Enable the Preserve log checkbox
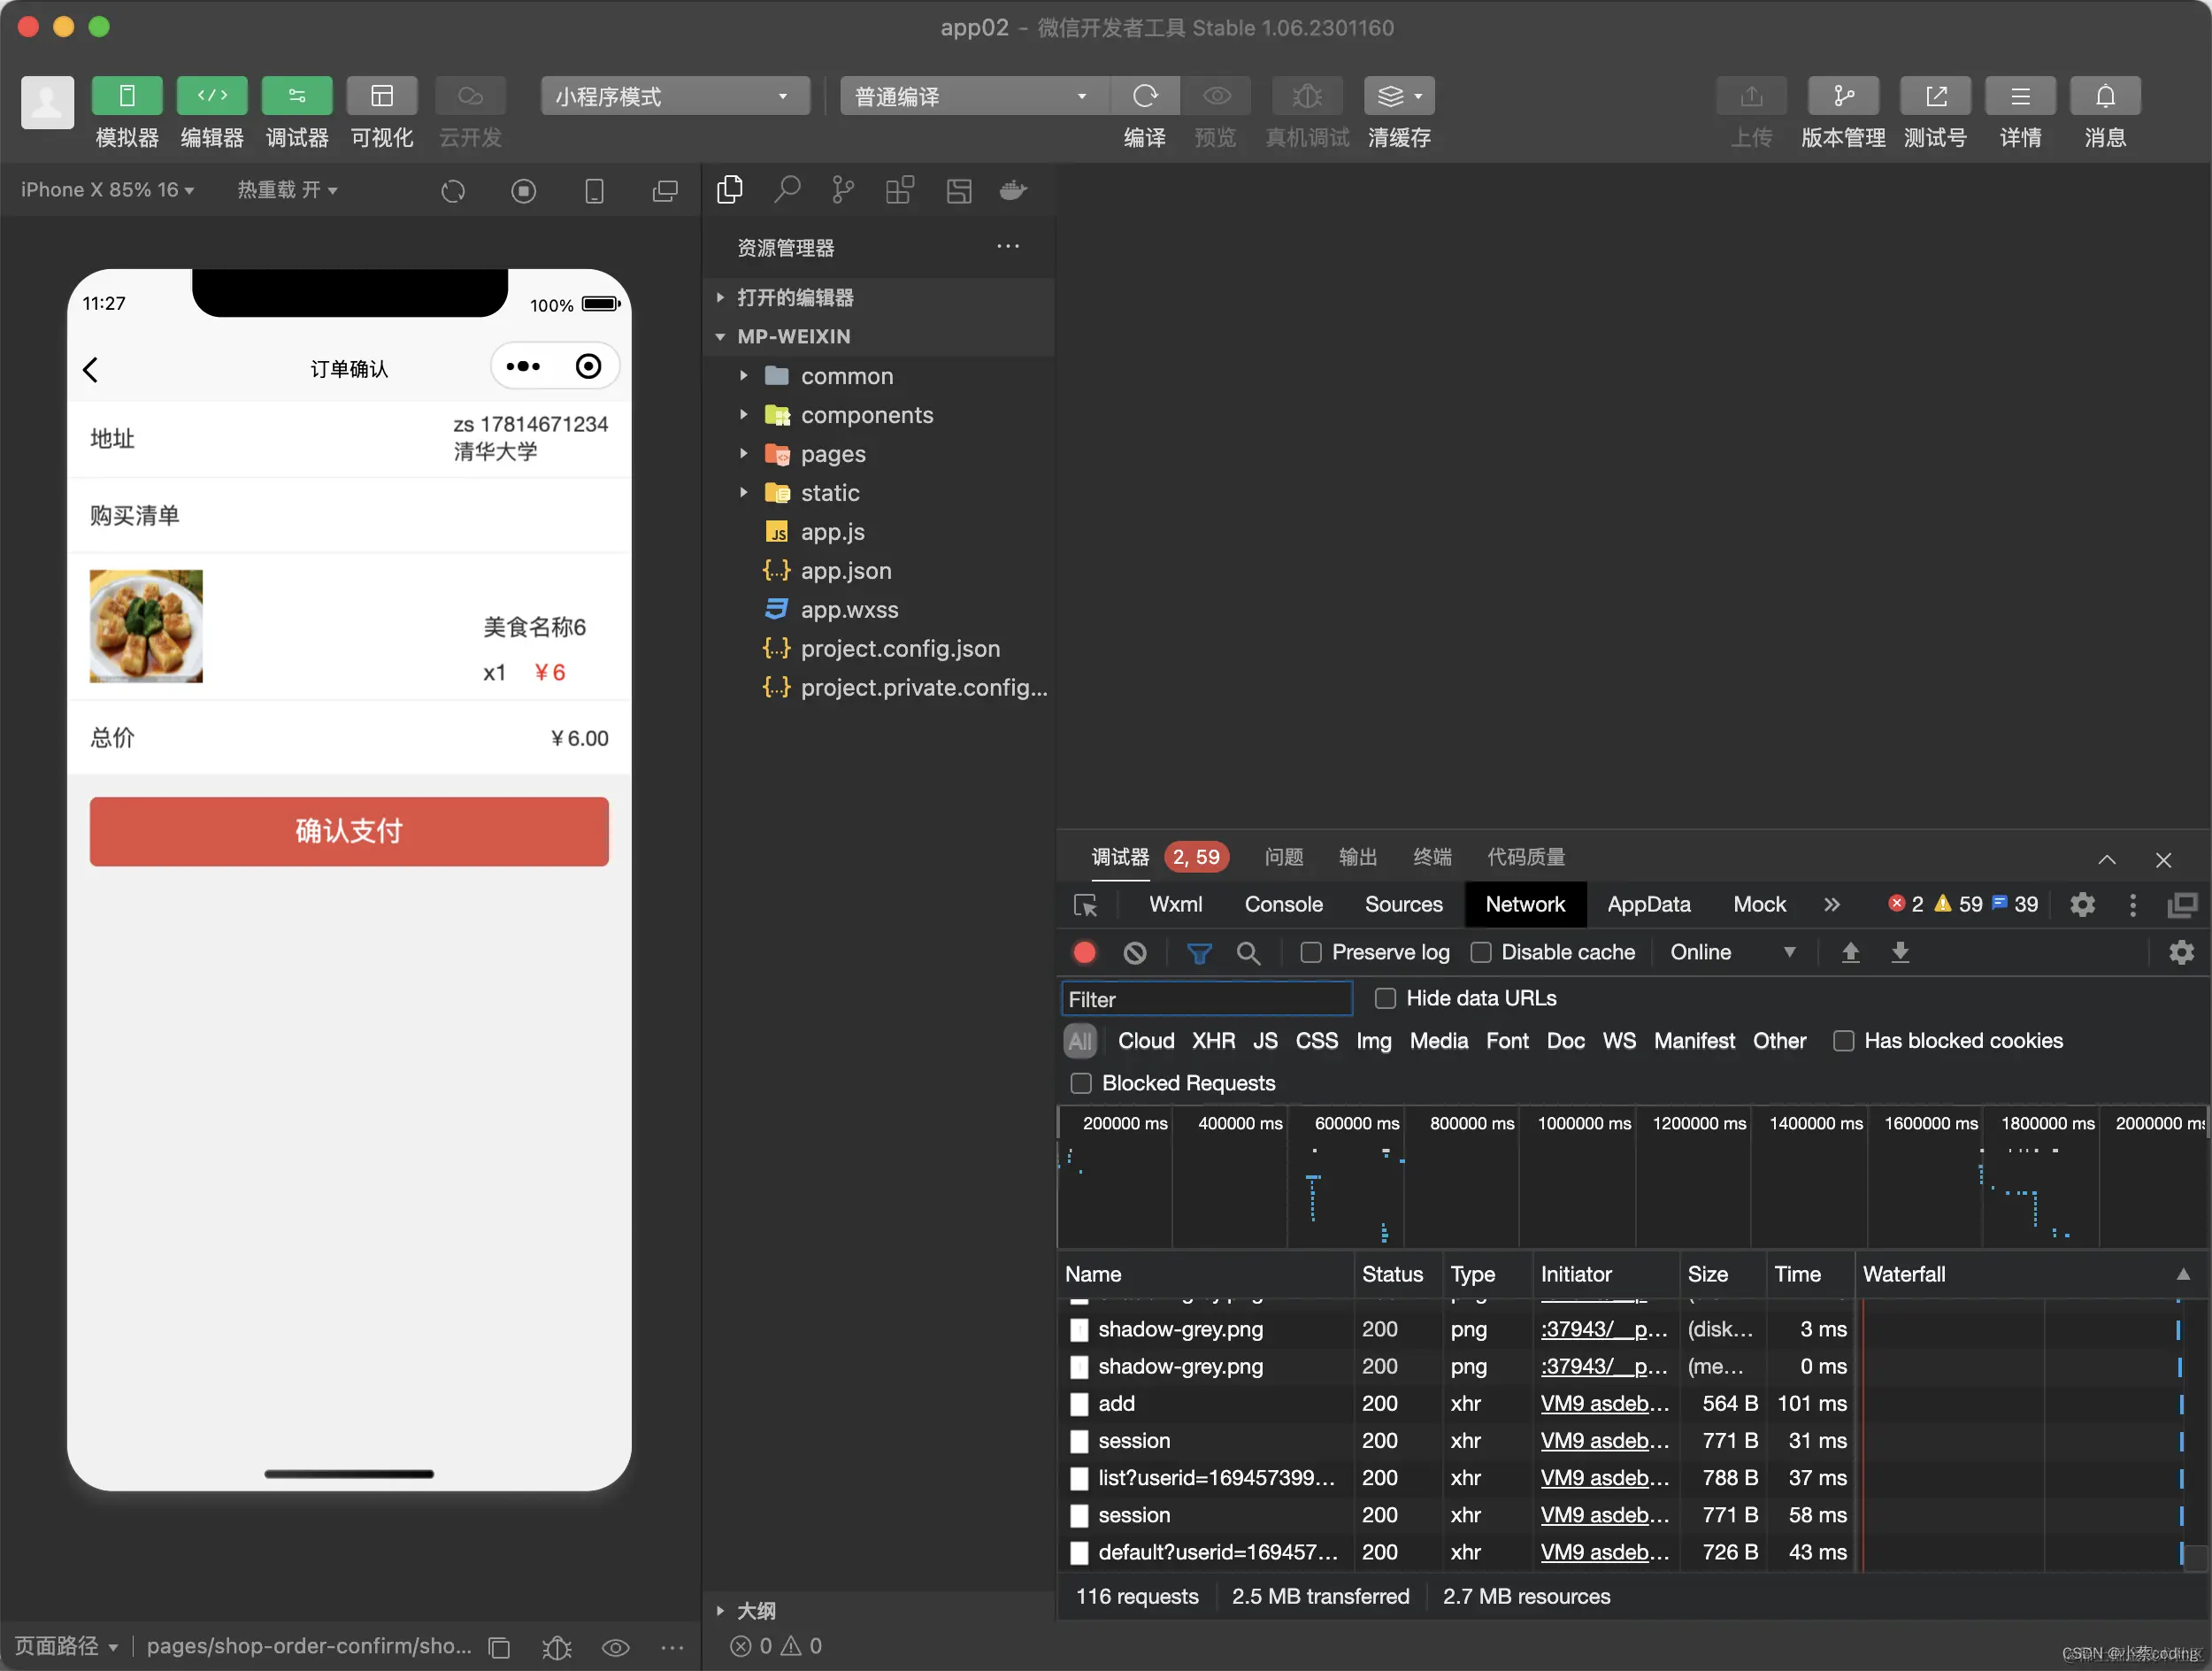 1310,953
